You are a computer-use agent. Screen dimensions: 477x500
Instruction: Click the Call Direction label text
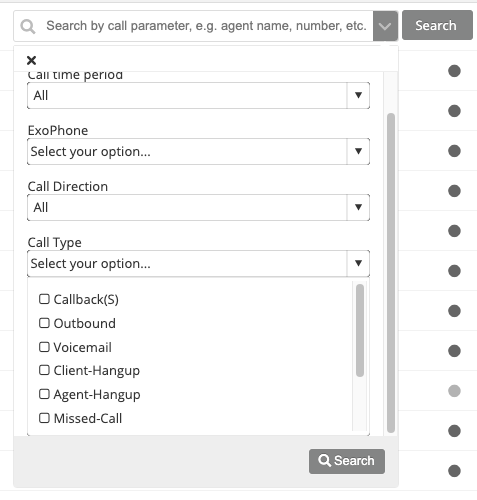tap(68, 186)
